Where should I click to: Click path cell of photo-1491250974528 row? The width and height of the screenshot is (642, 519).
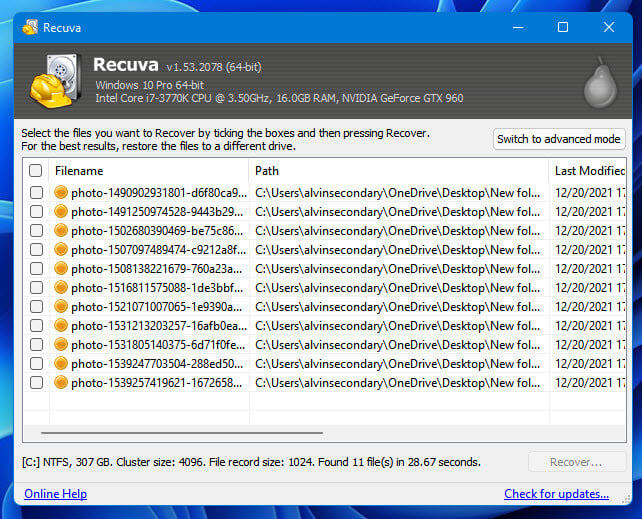click(398, 212)
